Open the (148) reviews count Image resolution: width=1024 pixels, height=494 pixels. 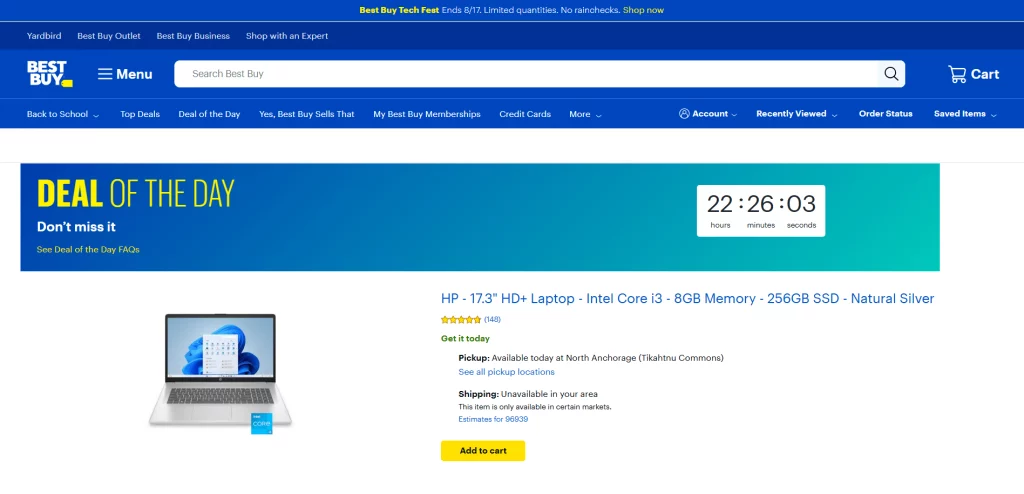click(x=492, y=320)
